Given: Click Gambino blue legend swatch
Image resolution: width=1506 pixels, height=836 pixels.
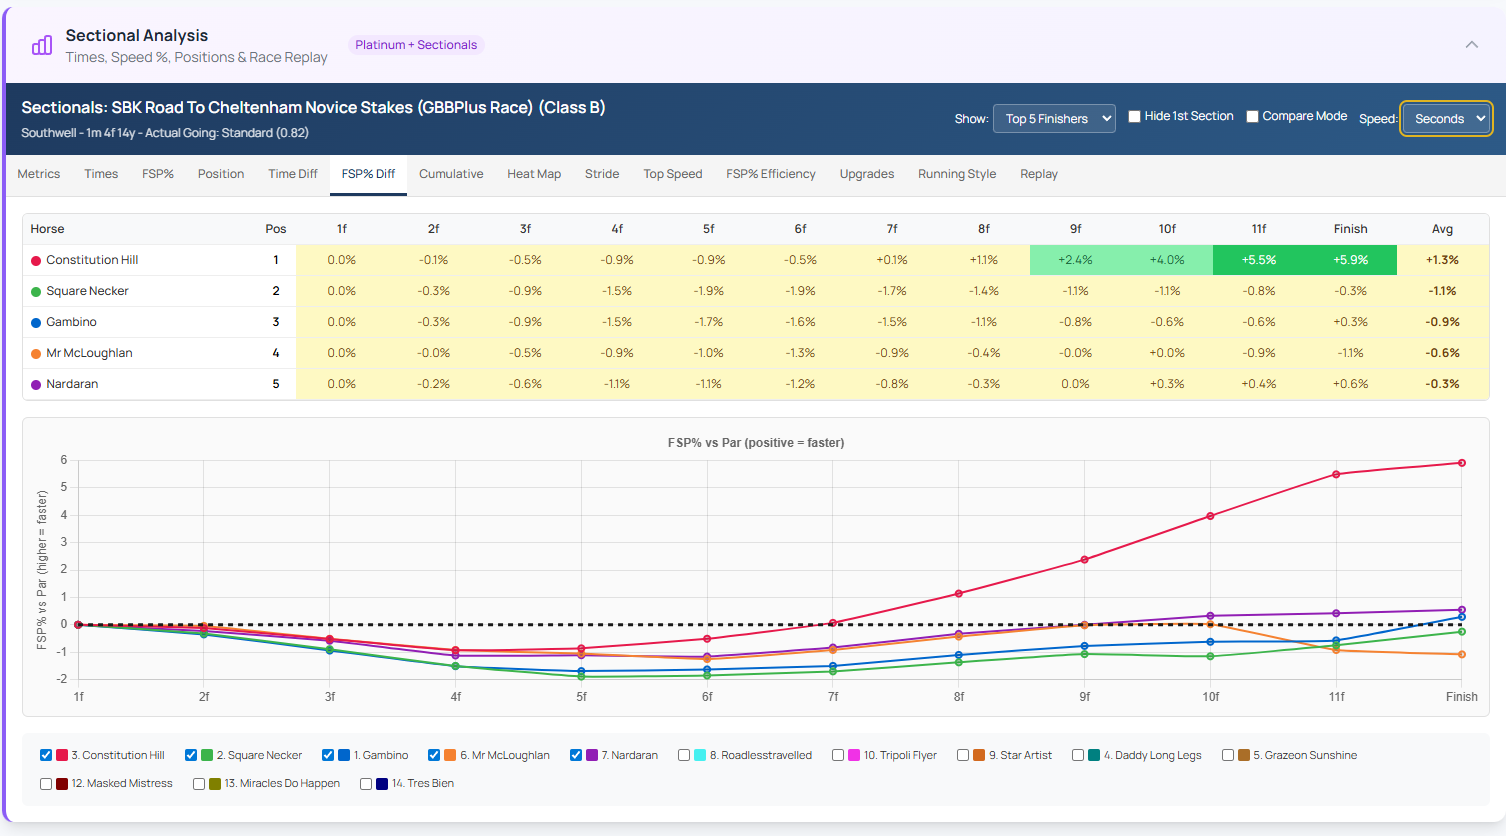Looking at the screenshot, I should 344,755.
